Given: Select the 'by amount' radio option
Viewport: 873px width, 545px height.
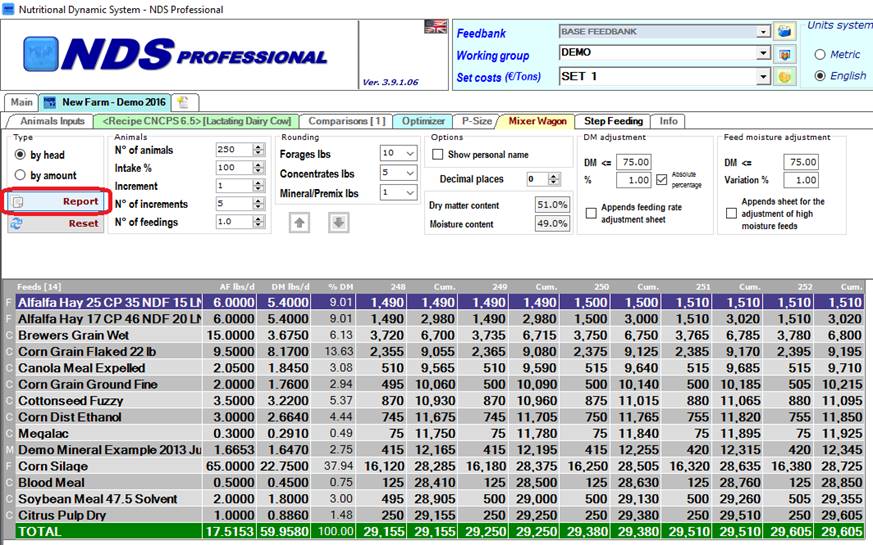Looking at the screenshot, I should pos(20,175).
